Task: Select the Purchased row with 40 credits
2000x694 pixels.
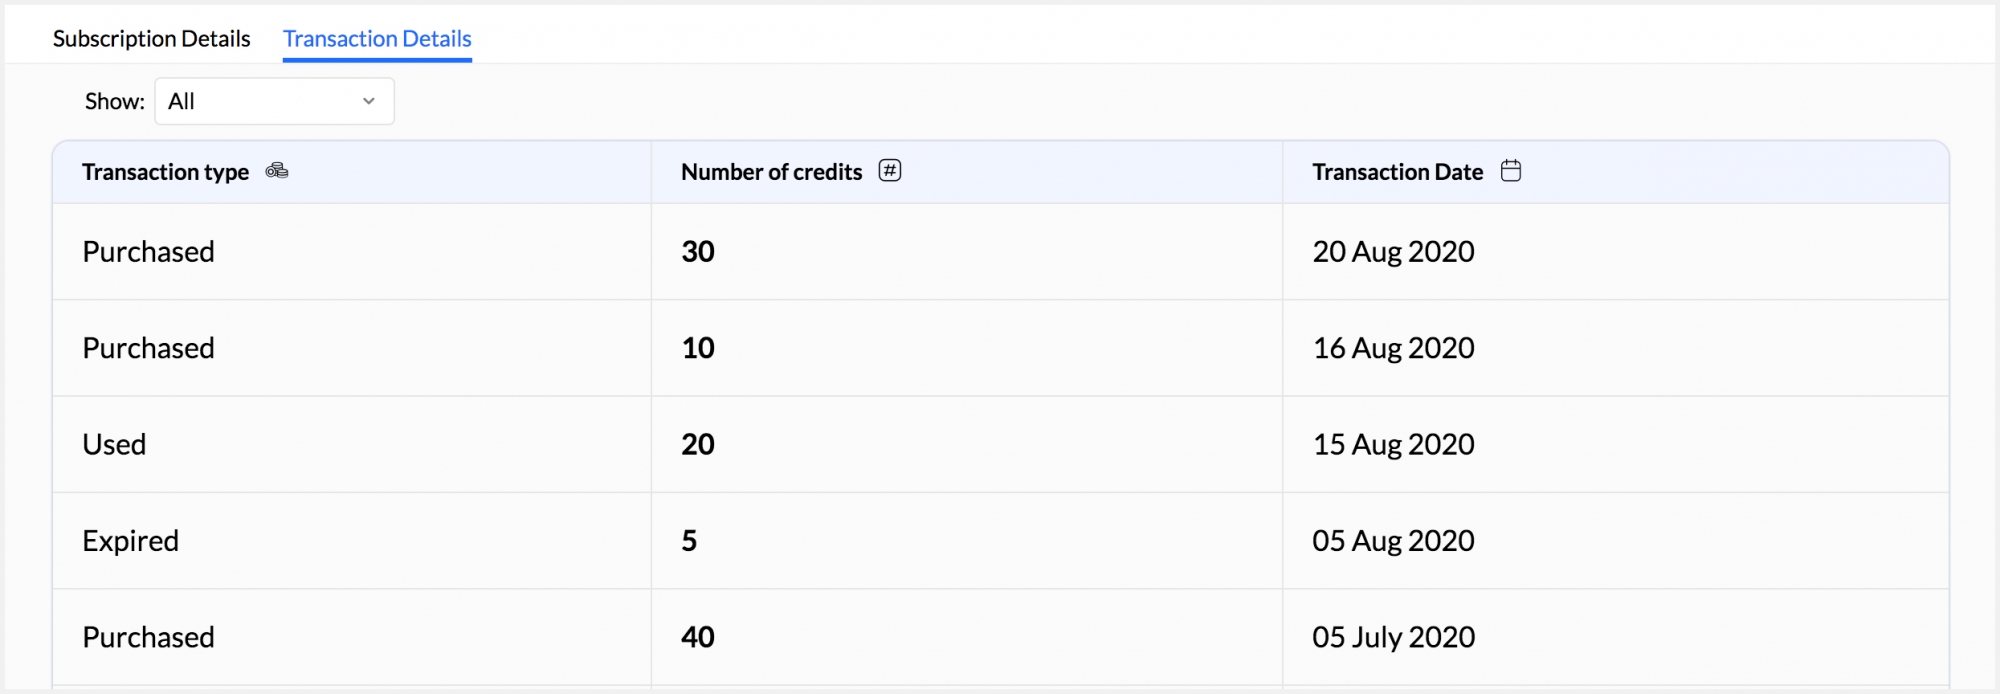Action: [148, 637]
